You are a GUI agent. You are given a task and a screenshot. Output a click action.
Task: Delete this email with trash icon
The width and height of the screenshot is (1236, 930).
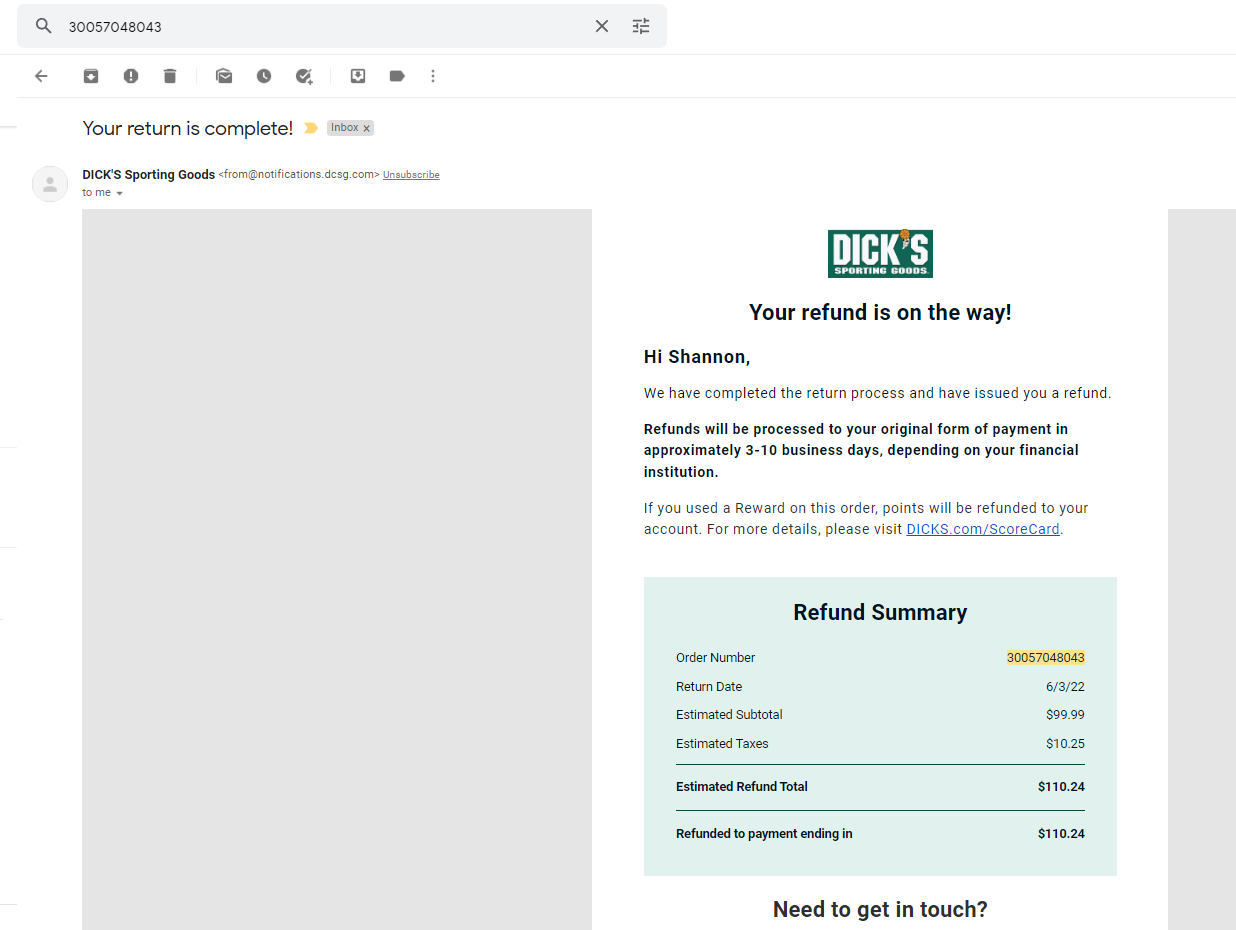pos(170,76)
